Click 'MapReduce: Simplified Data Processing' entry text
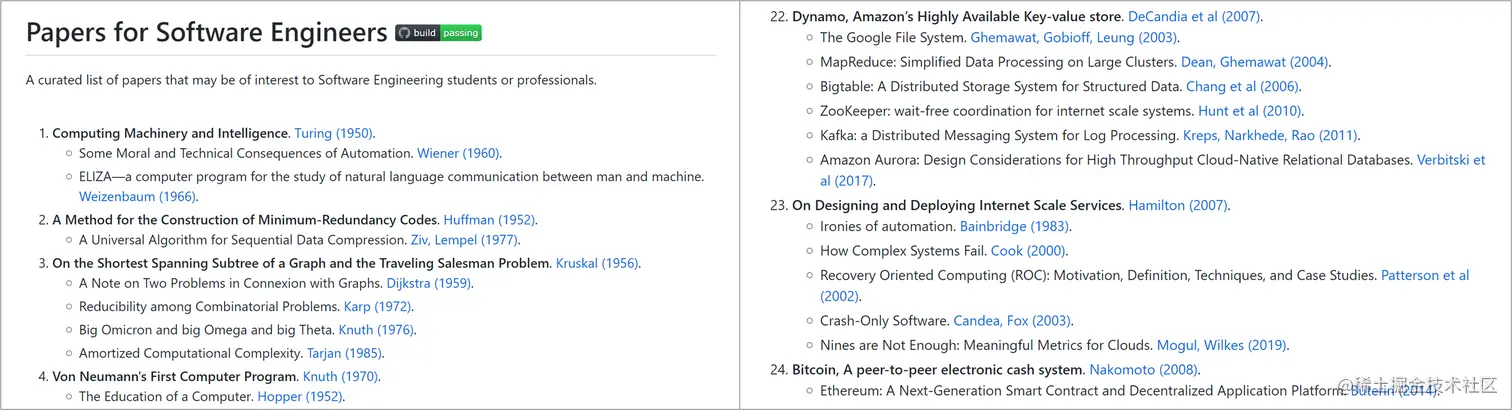This screenshot has width=1512, height=410. (997, 62)
